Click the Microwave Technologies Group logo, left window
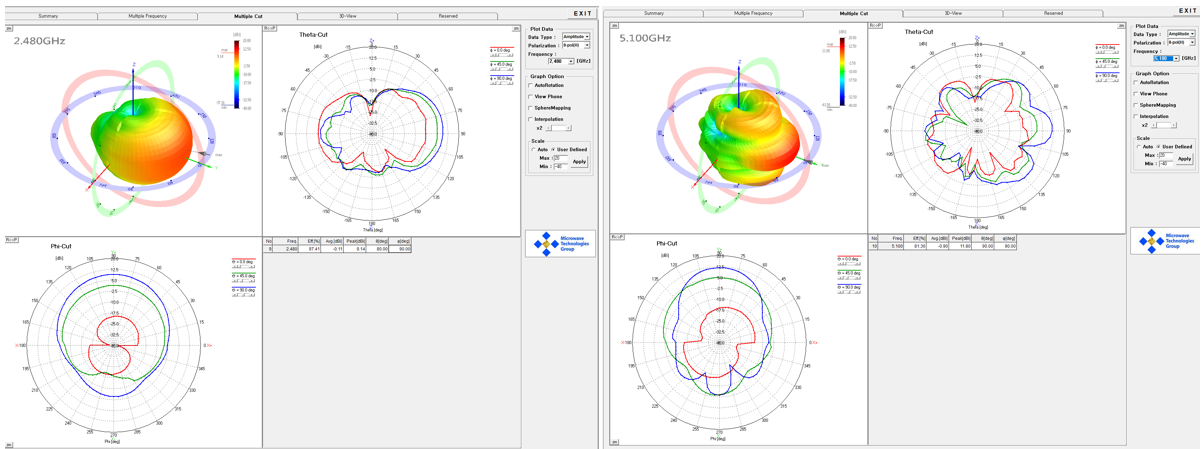The image size is (1202, 449). [x=561, y=244]
